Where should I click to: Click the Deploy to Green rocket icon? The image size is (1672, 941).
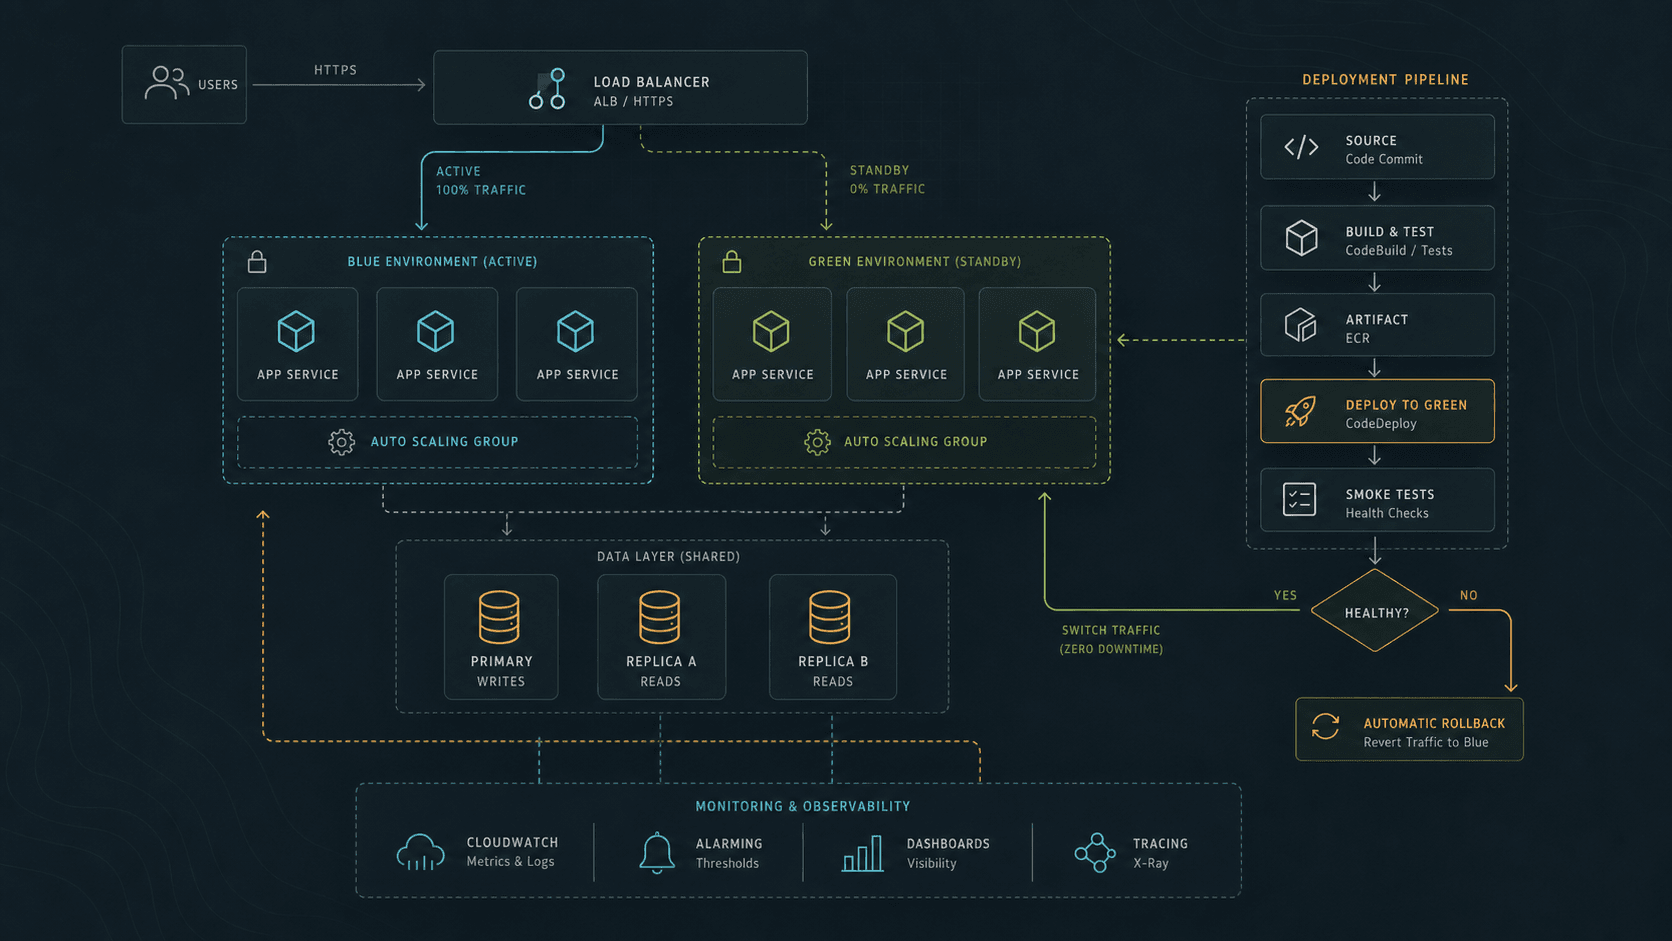pyautogui.click(x=1300, y=411)
